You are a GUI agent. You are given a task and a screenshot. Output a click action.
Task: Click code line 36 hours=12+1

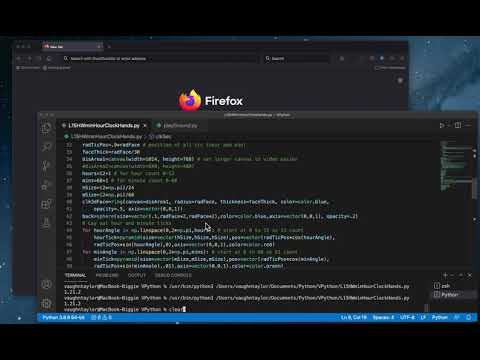[x=128, y=173]
